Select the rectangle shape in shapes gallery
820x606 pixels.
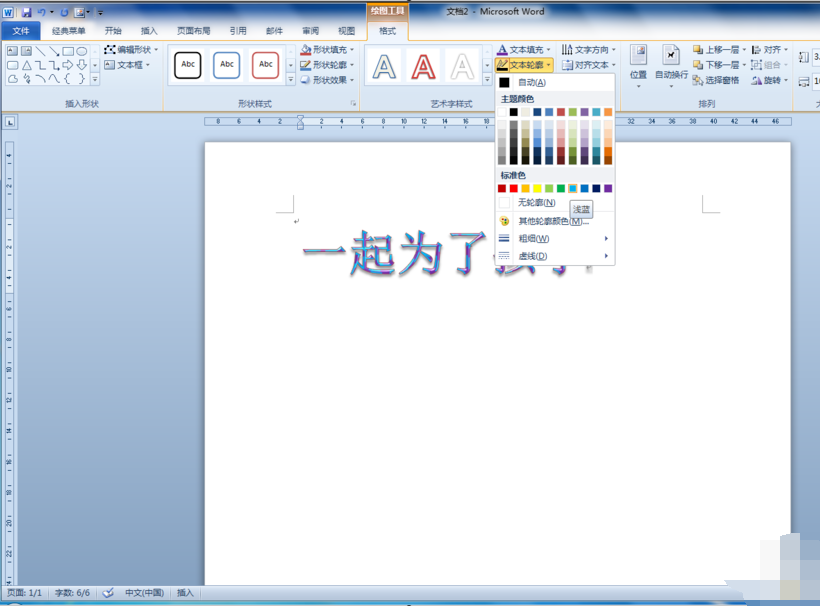[68, 51]
